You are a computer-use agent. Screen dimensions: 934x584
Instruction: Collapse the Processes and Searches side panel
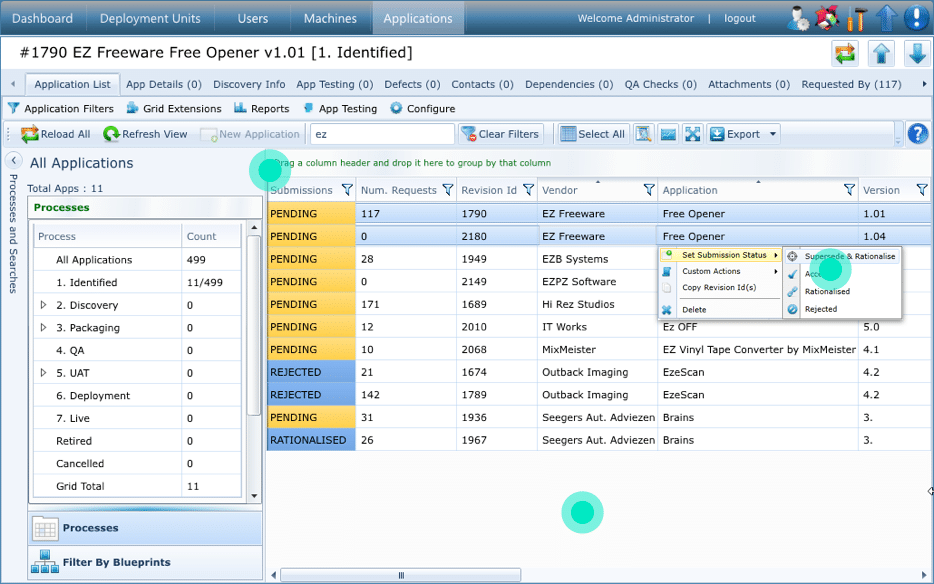tap(13, 160)
